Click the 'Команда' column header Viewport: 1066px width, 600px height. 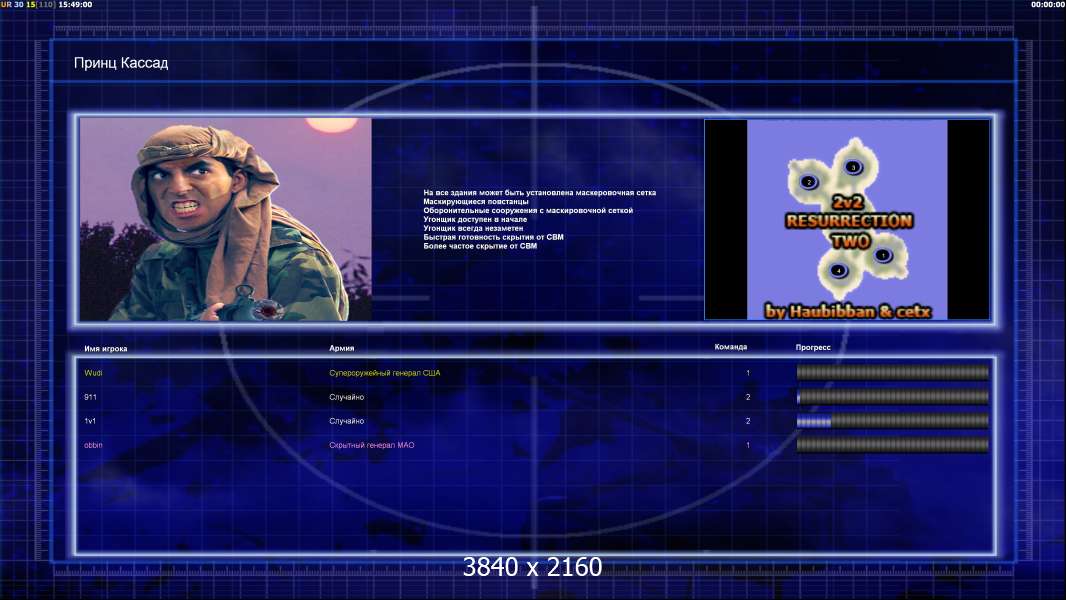point(731,347)
